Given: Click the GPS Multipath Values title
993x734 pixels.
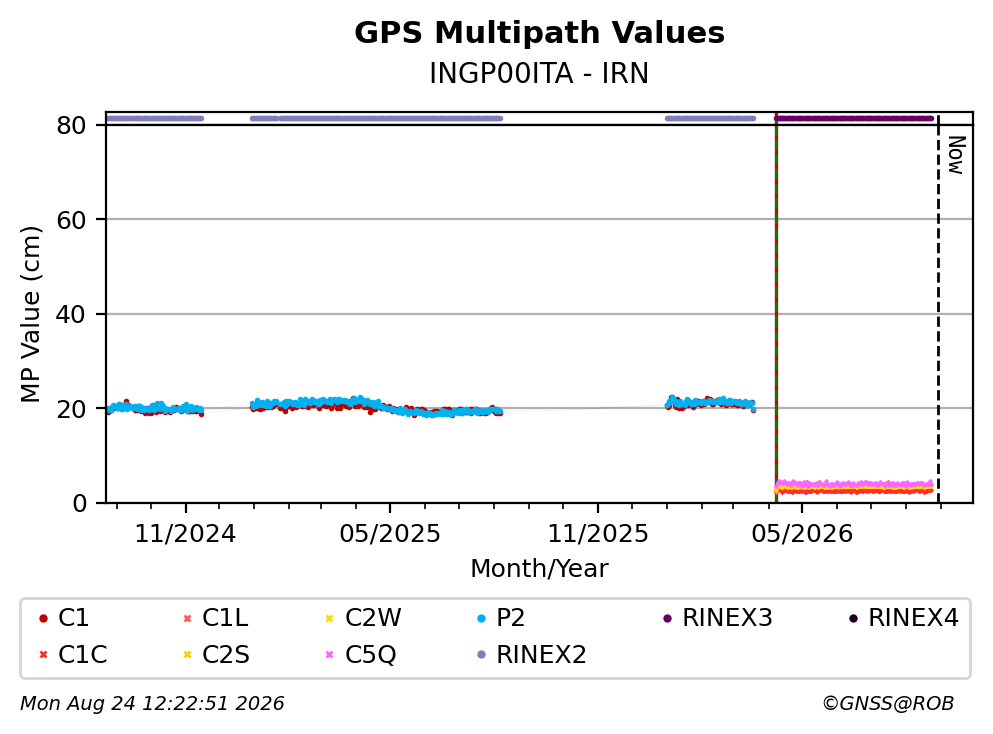Looking at the screenshot, I should [x=540, y=33].
